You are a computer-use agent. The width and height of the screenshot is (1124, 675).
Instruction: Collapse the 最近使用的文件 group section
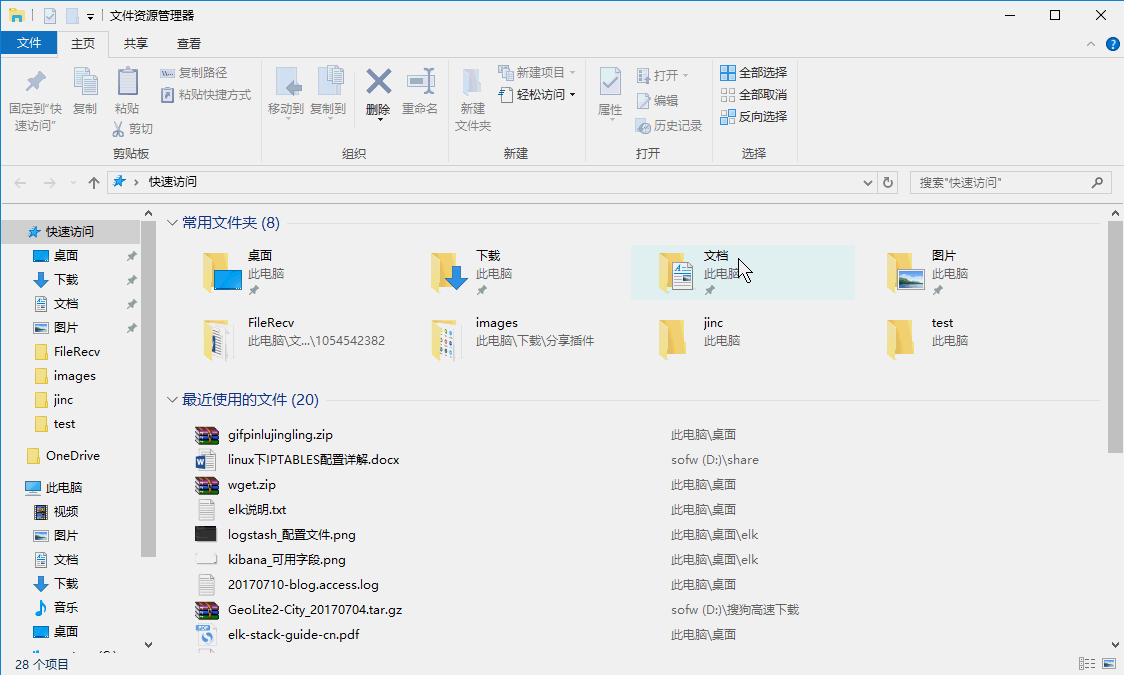[x=172, y=400]
